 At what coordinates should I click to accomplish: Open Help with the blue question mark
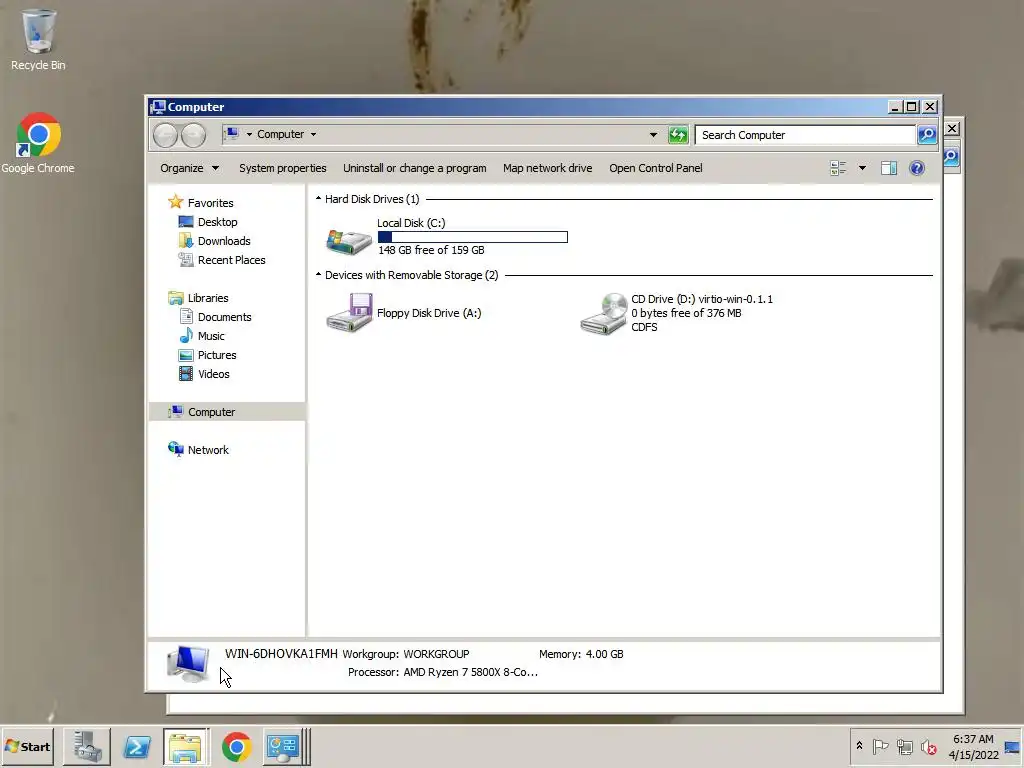coord(917,168)
